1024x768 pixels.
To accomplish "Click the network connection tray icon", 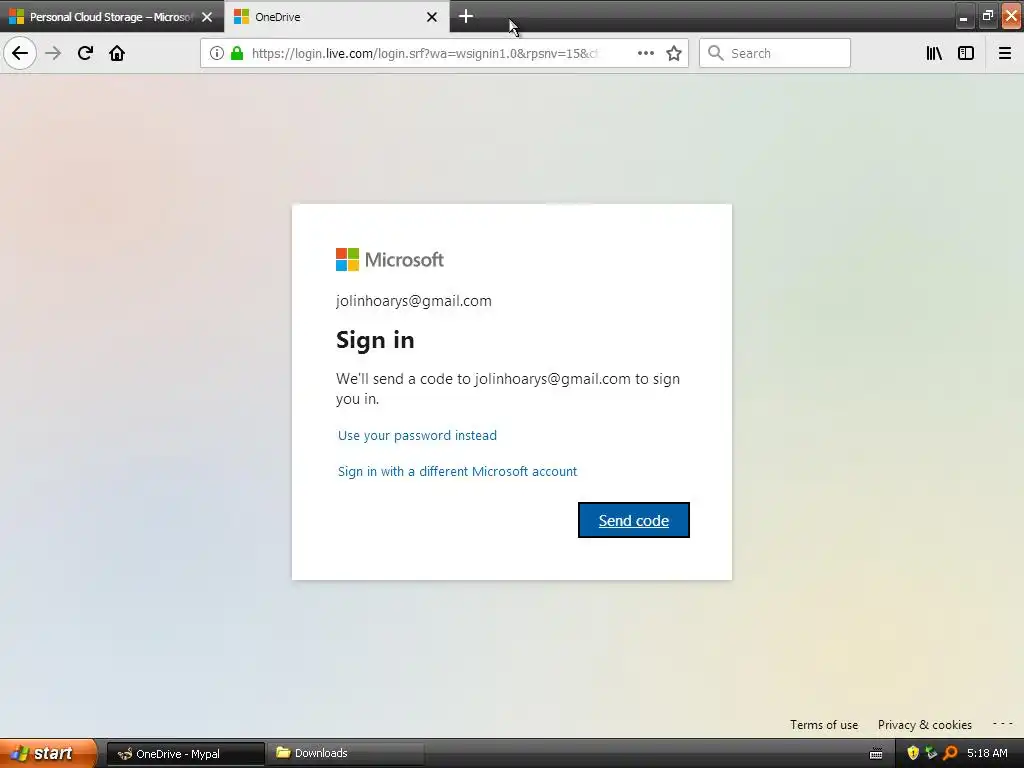I will (x=931, y=753).
